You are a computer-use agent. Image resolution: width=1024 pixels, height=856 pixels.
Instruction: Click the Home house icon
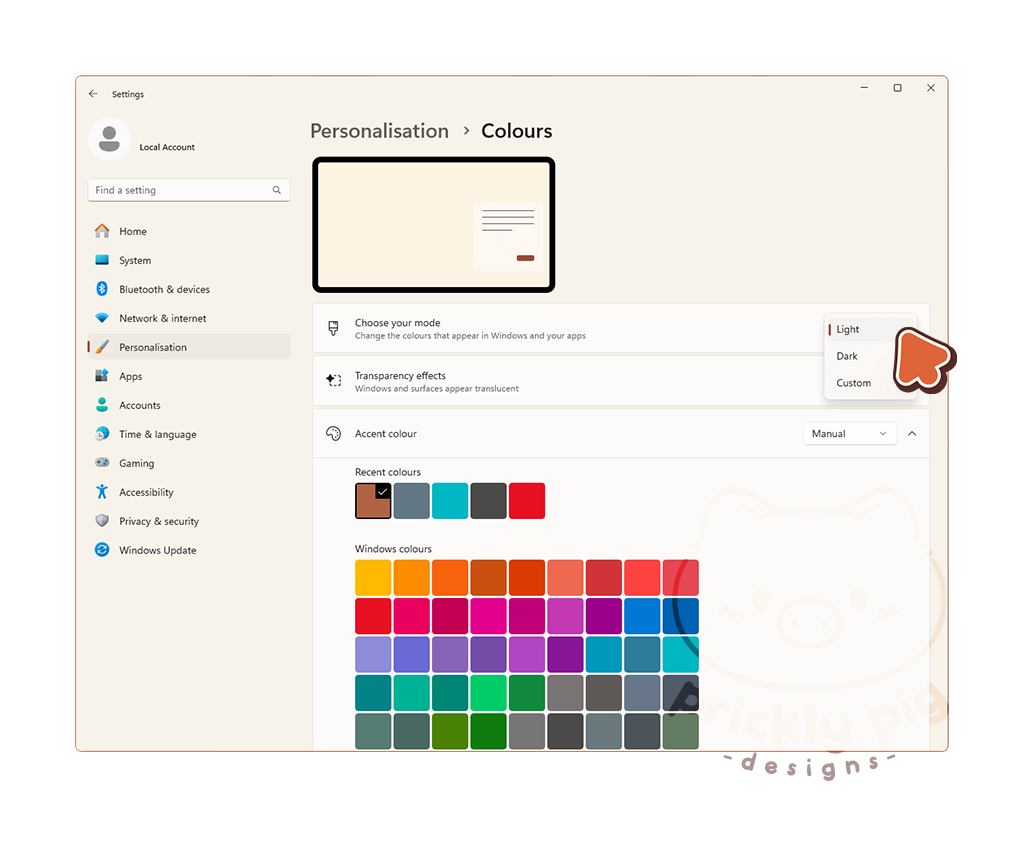pyautogui.click(x=102, y=231)
